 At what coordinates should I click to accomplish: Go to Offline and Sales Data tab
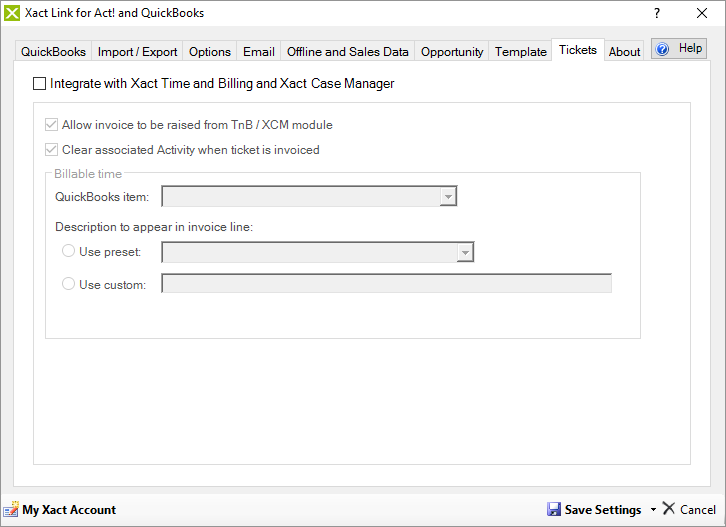tap(348, 51)
